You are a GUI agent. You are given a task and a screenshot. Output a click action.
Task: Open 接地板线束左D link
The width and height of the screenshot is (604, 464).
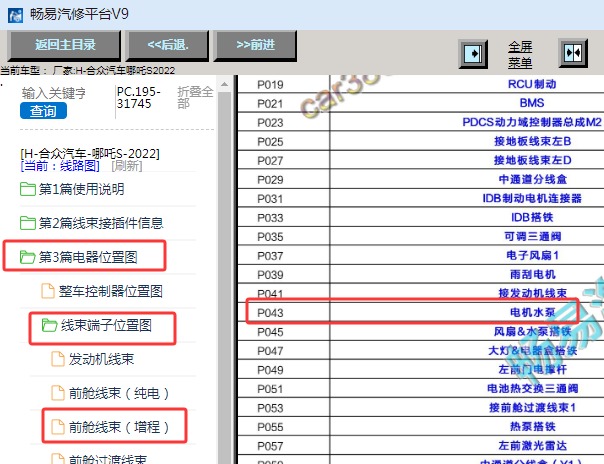coord(532,160)
